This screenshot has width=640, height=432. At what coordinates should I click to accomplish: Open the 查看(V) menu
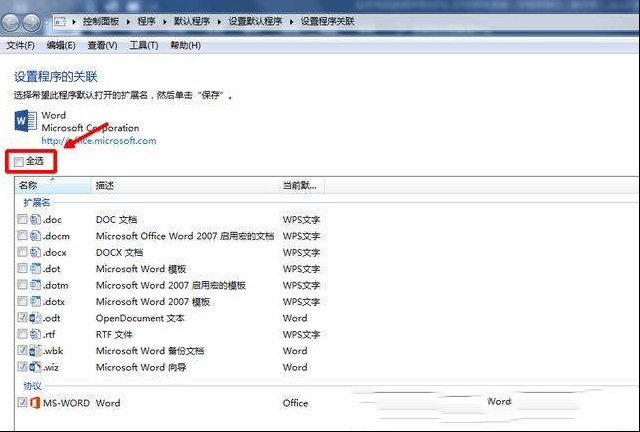tap(102, 45)
